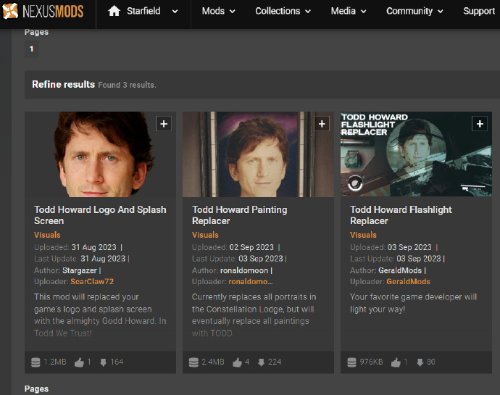Open the Mods dropdown menu
Screen dimensions: 500x395
coord(218,11)
